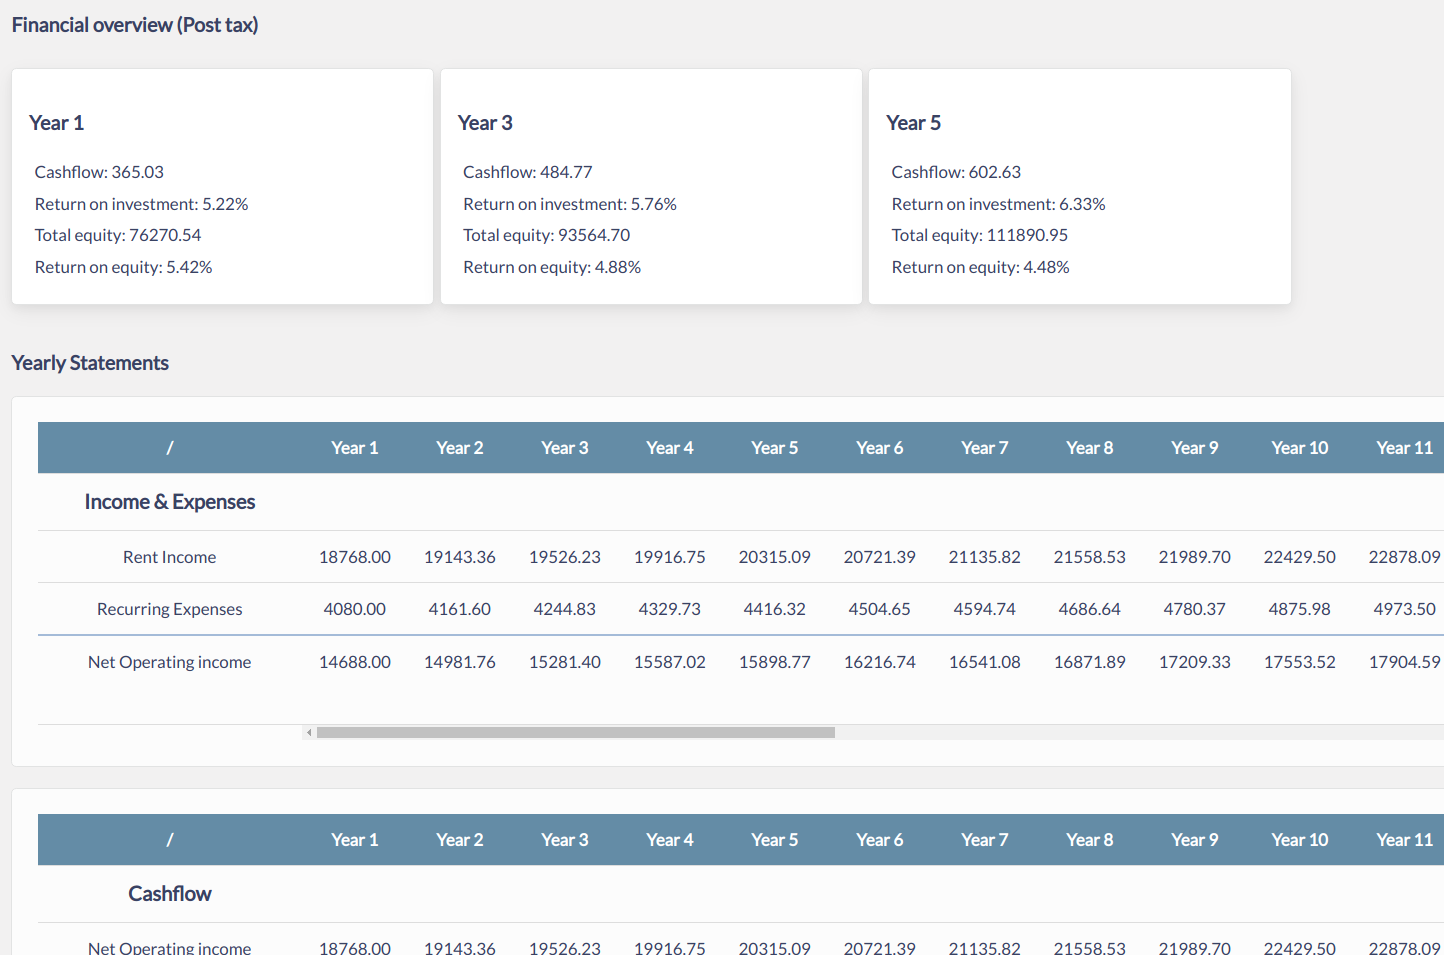
Task: Click the Year 5 summary card
Action: coord(1080,186)
